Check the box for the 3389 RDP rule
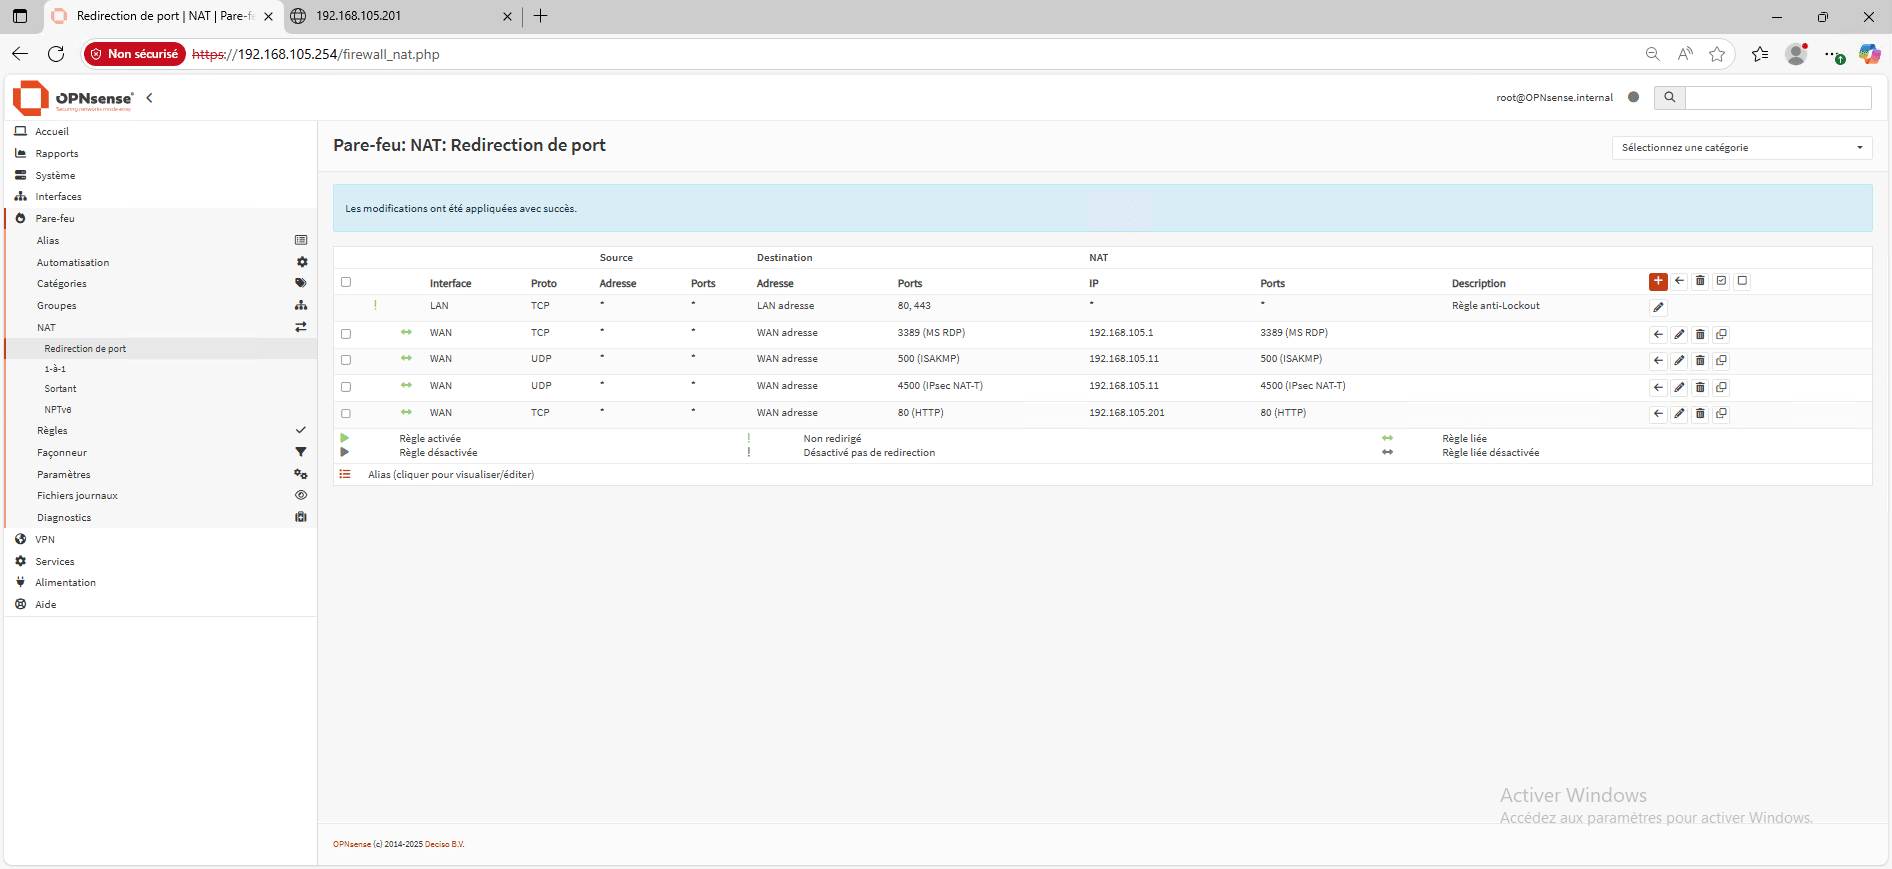1892x869 pixels. tap(346, 334)
